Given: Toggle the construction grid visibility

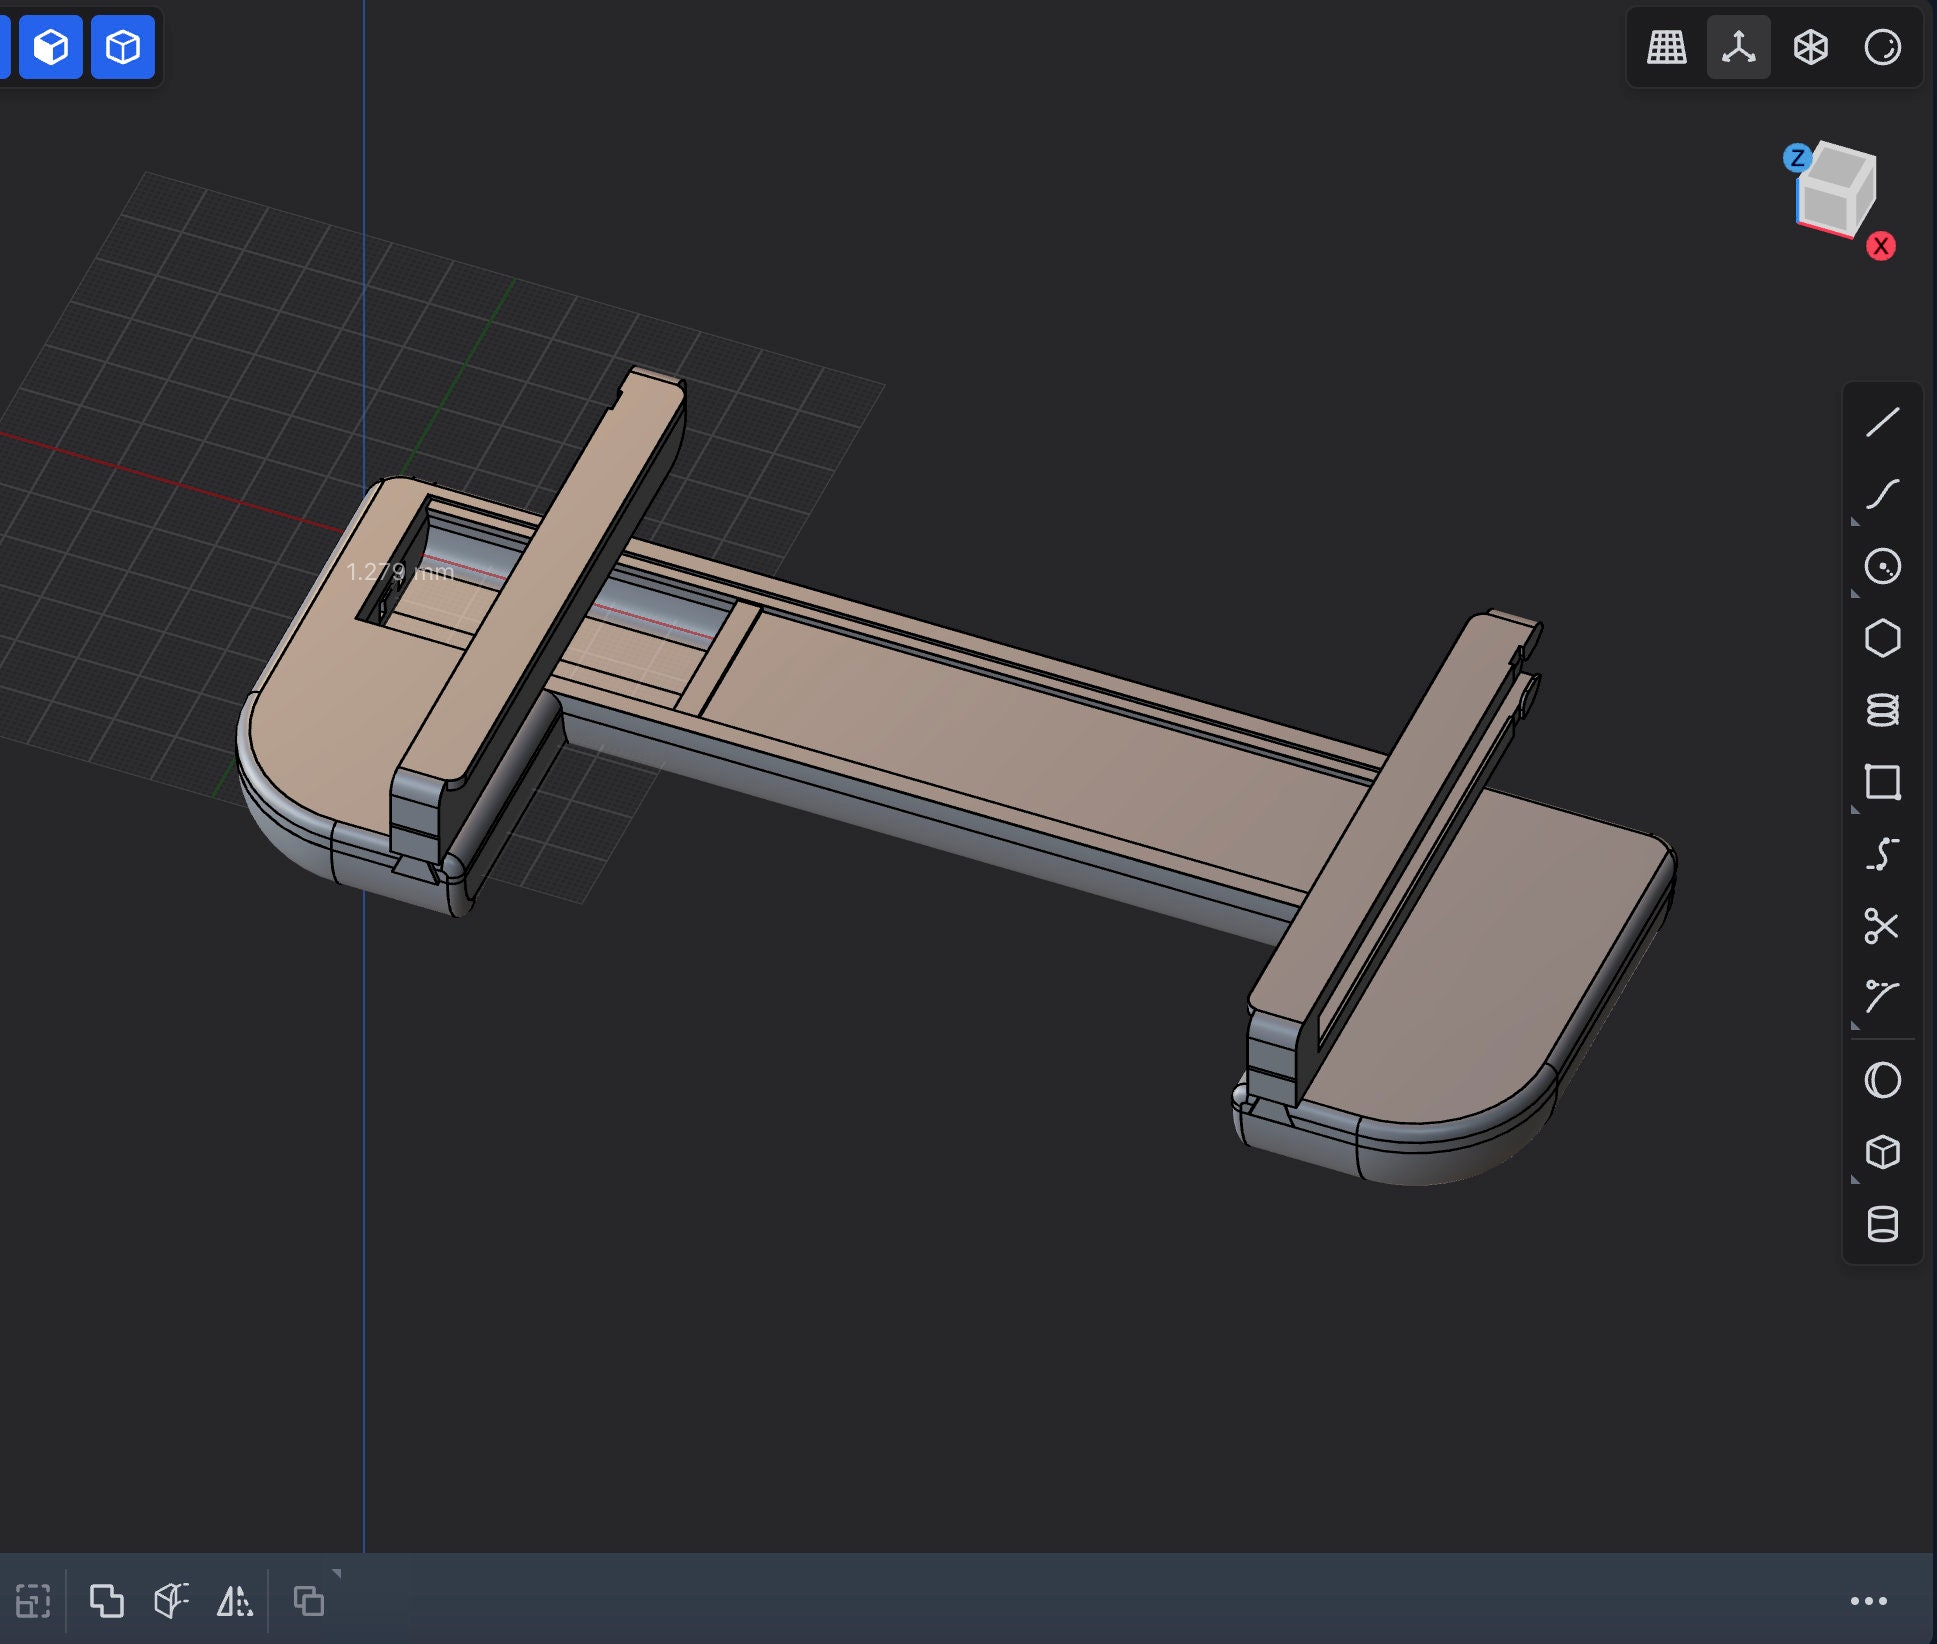Looking at the screenshot, I should coord(1667,46).
